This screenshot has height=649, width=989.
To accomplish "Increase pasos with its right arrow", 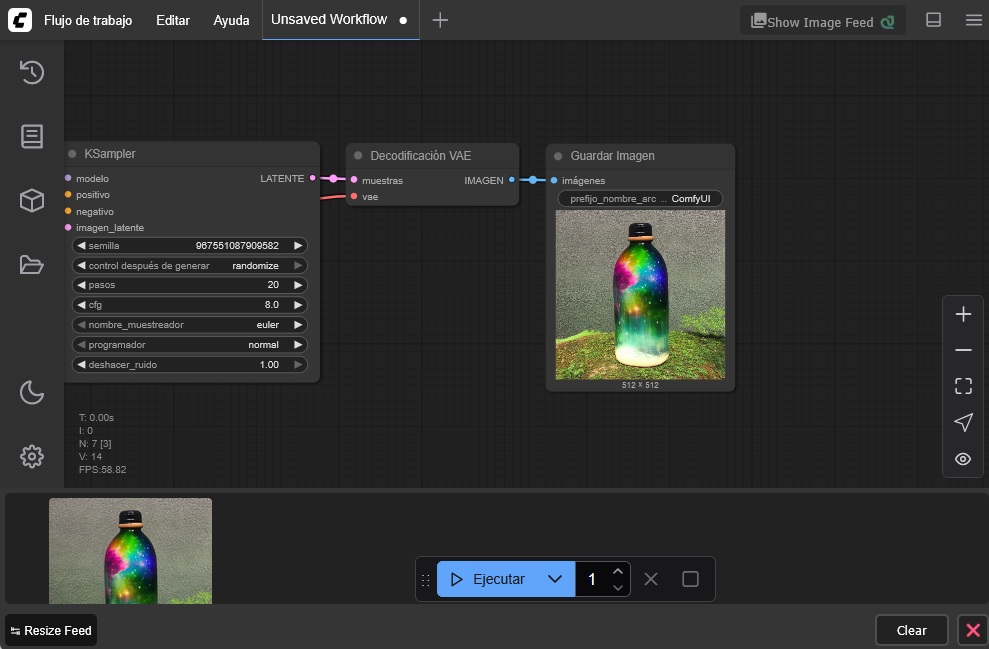I will coord(298,285).
